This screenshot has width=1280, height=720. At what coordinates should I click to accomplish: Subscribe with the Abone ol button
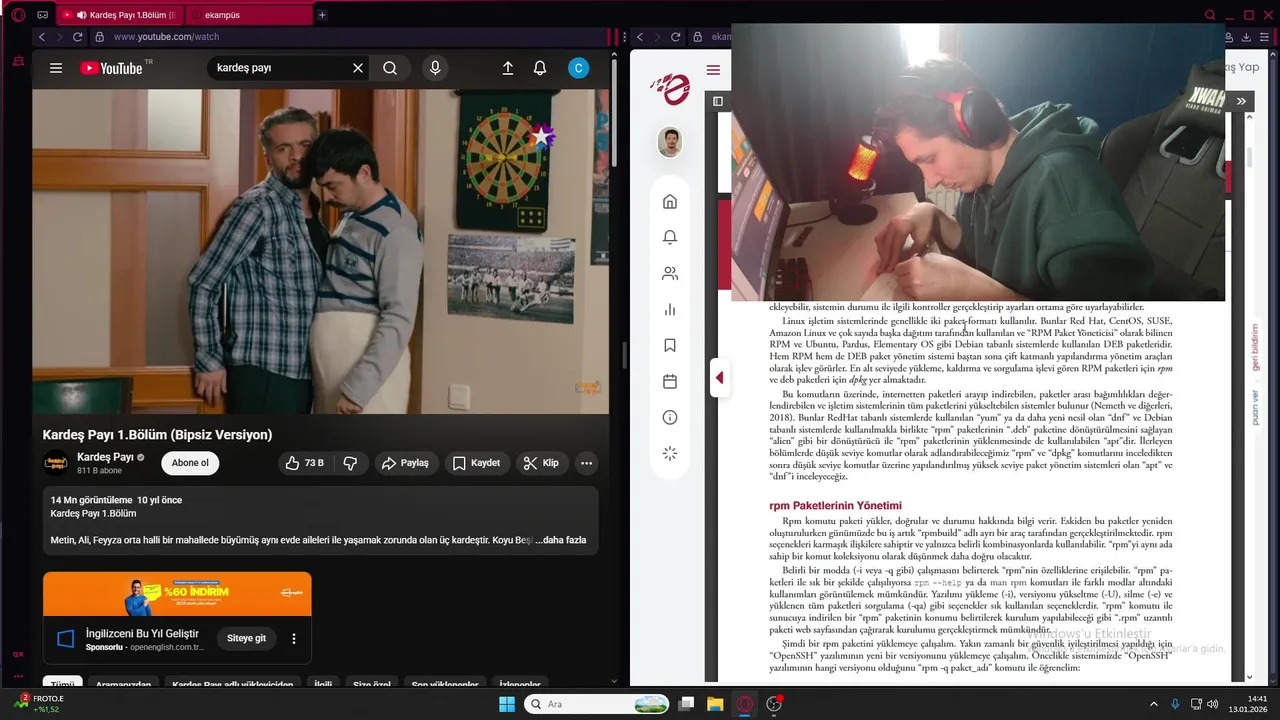(x=190, y=463)
